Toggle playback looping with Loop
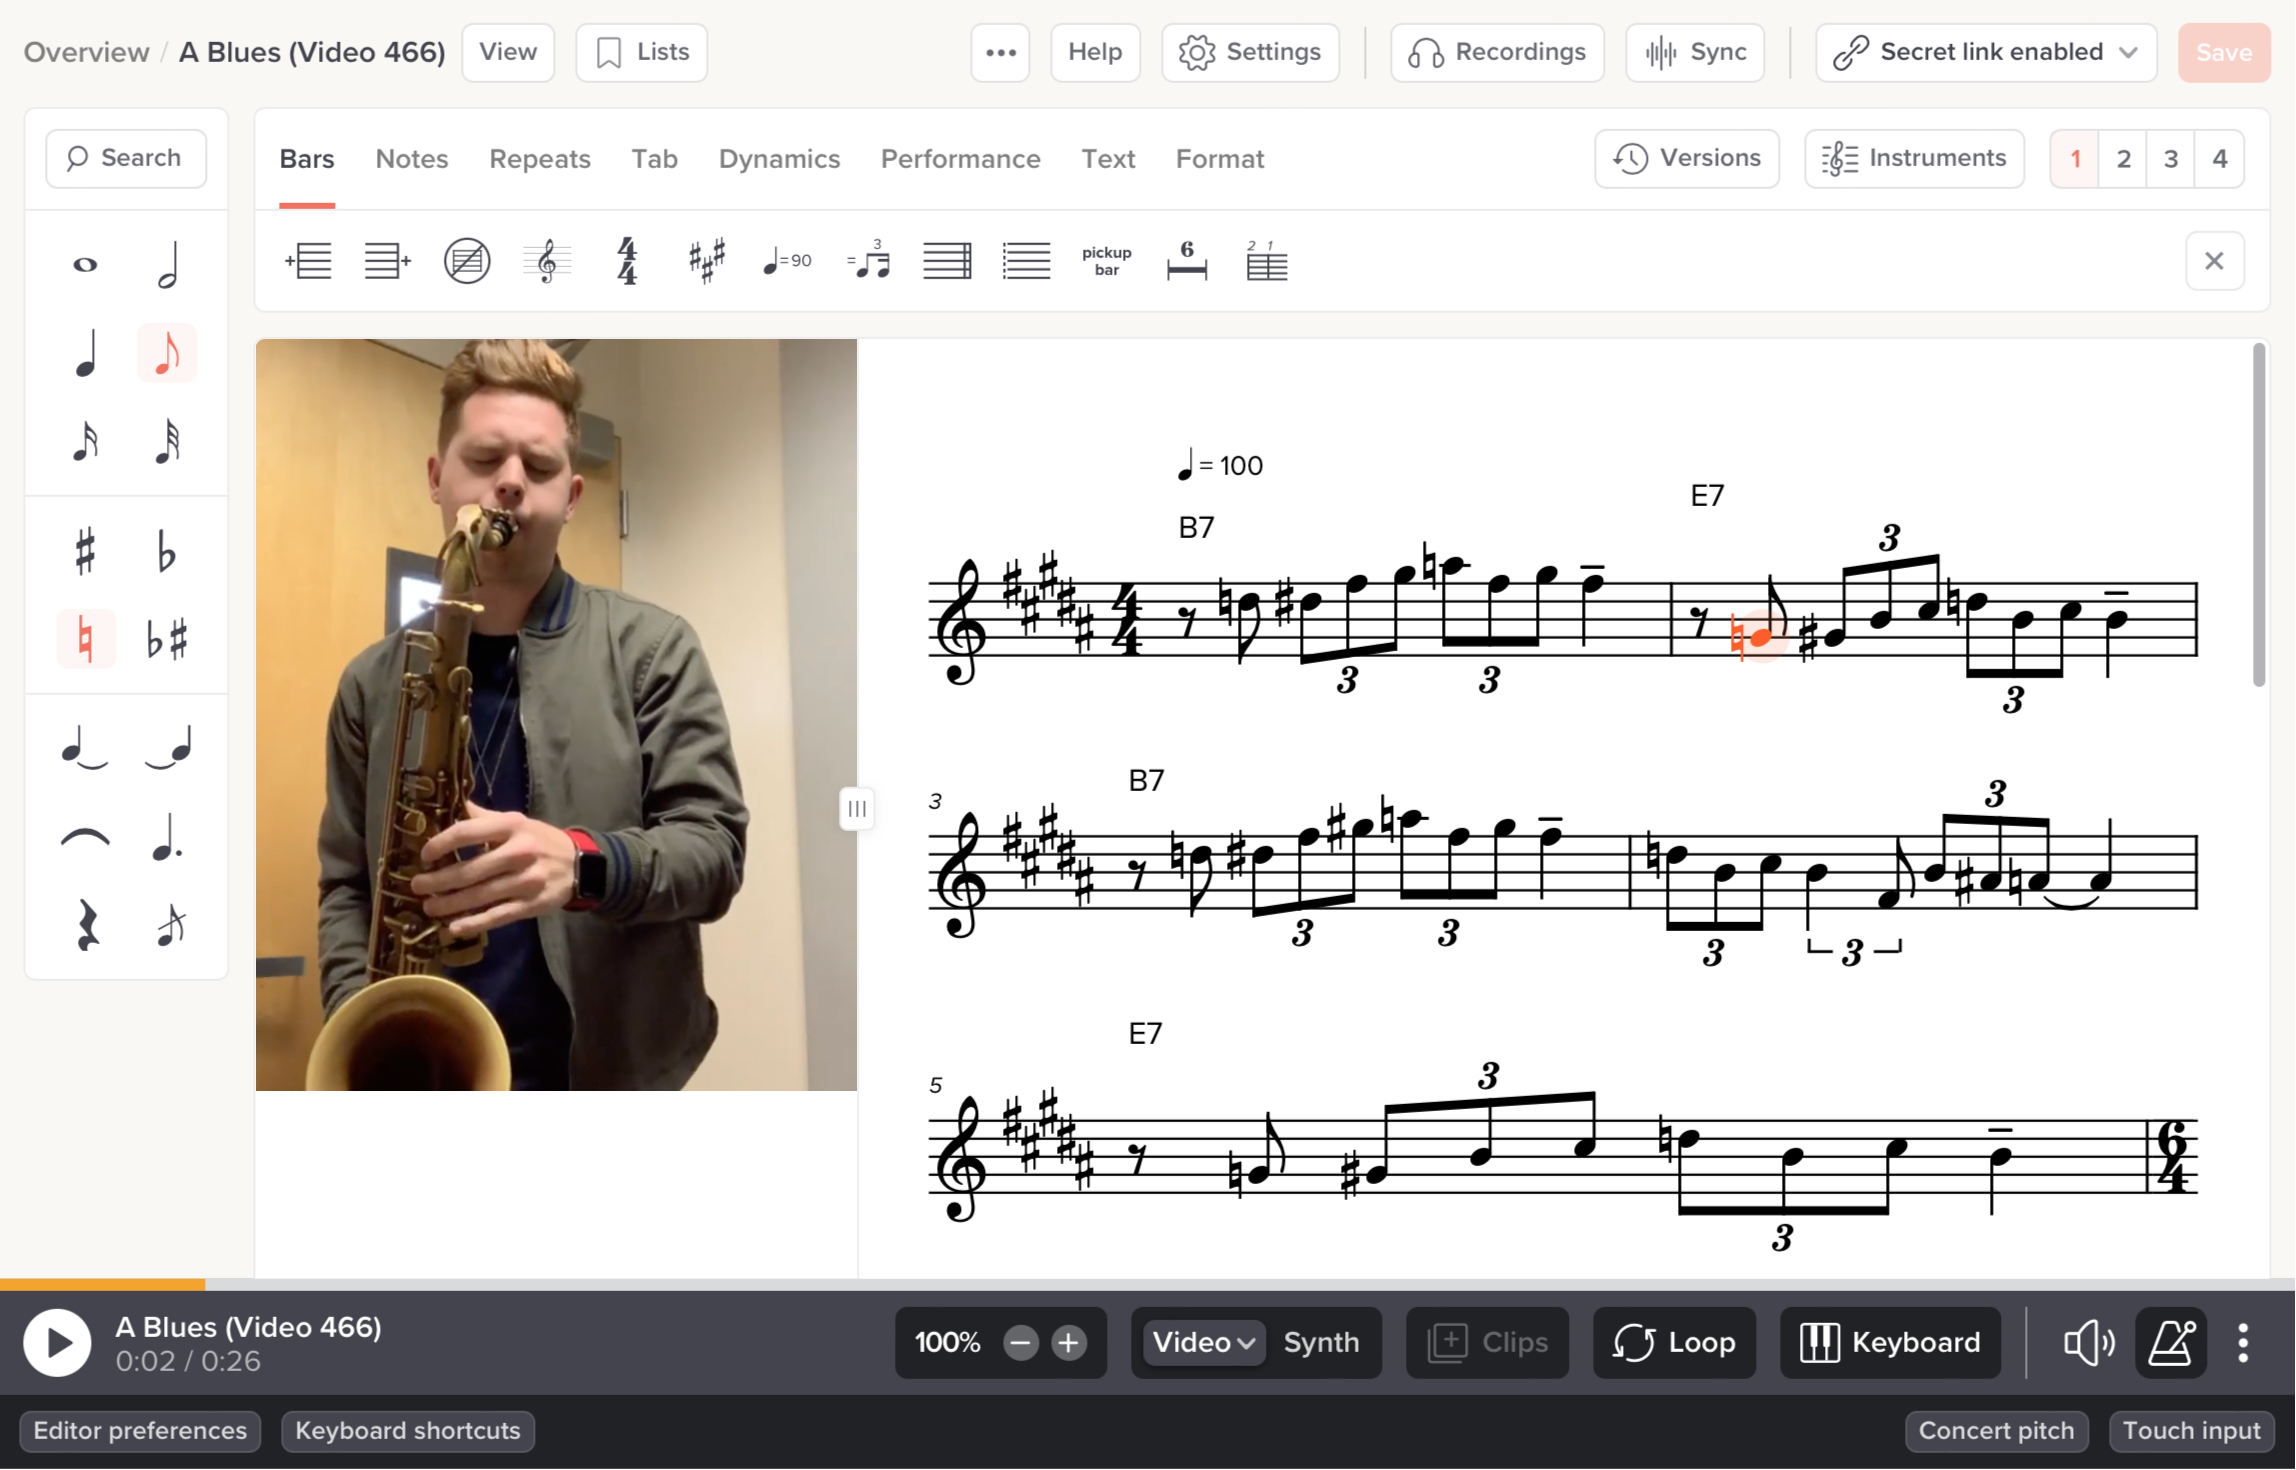Screen dimensions: 2296x1470 (1674, 1342)
